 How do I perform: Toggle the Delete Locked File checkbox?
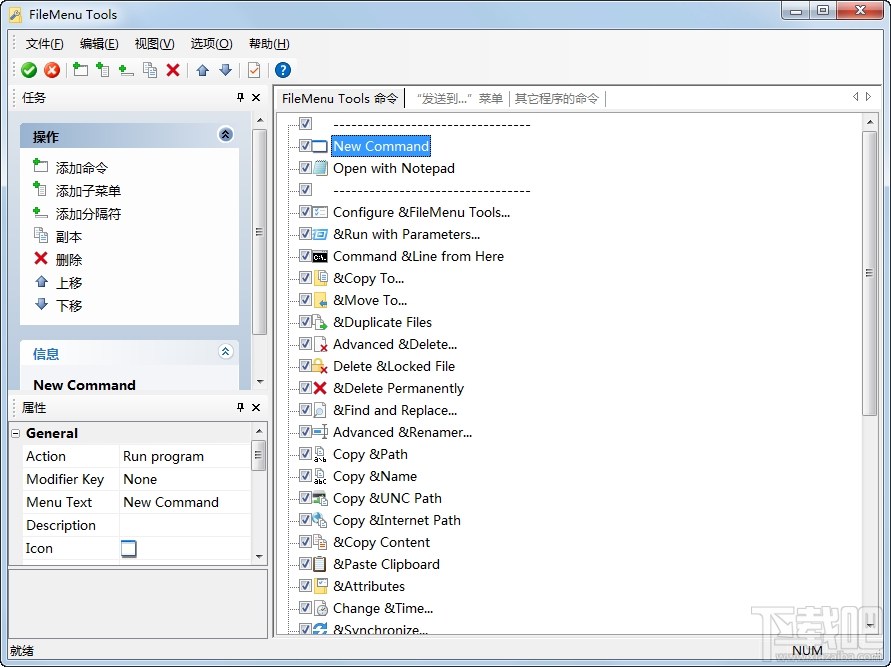pos(305,365)
